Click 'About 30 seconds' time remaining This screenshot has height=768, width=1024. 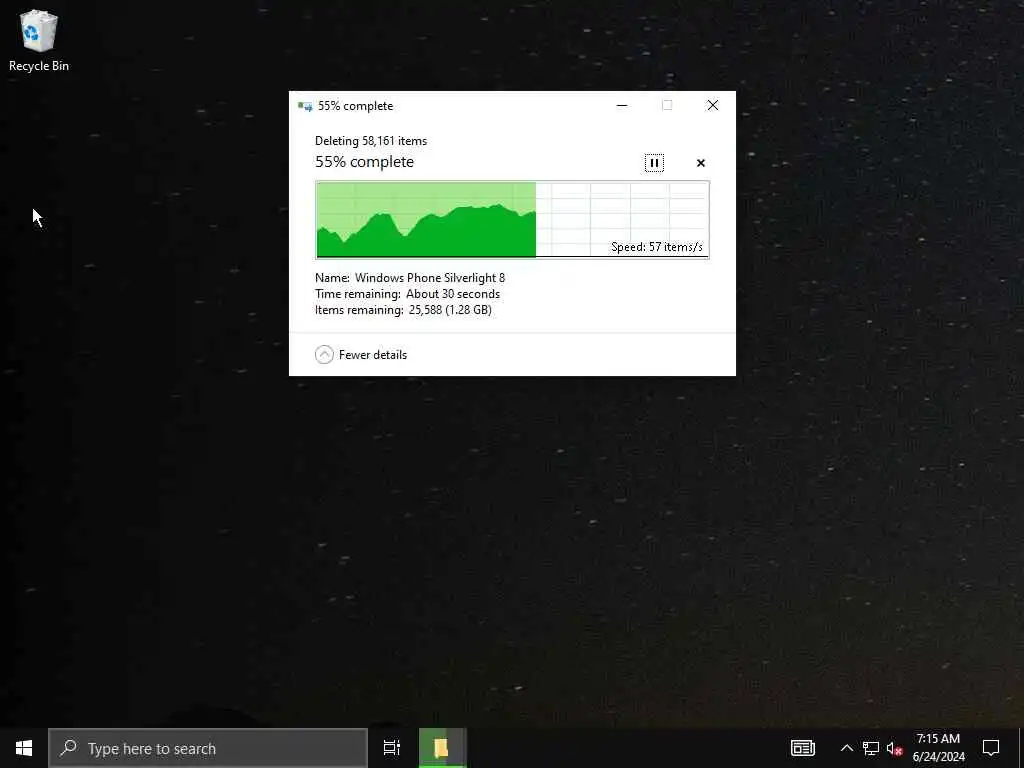453,294
